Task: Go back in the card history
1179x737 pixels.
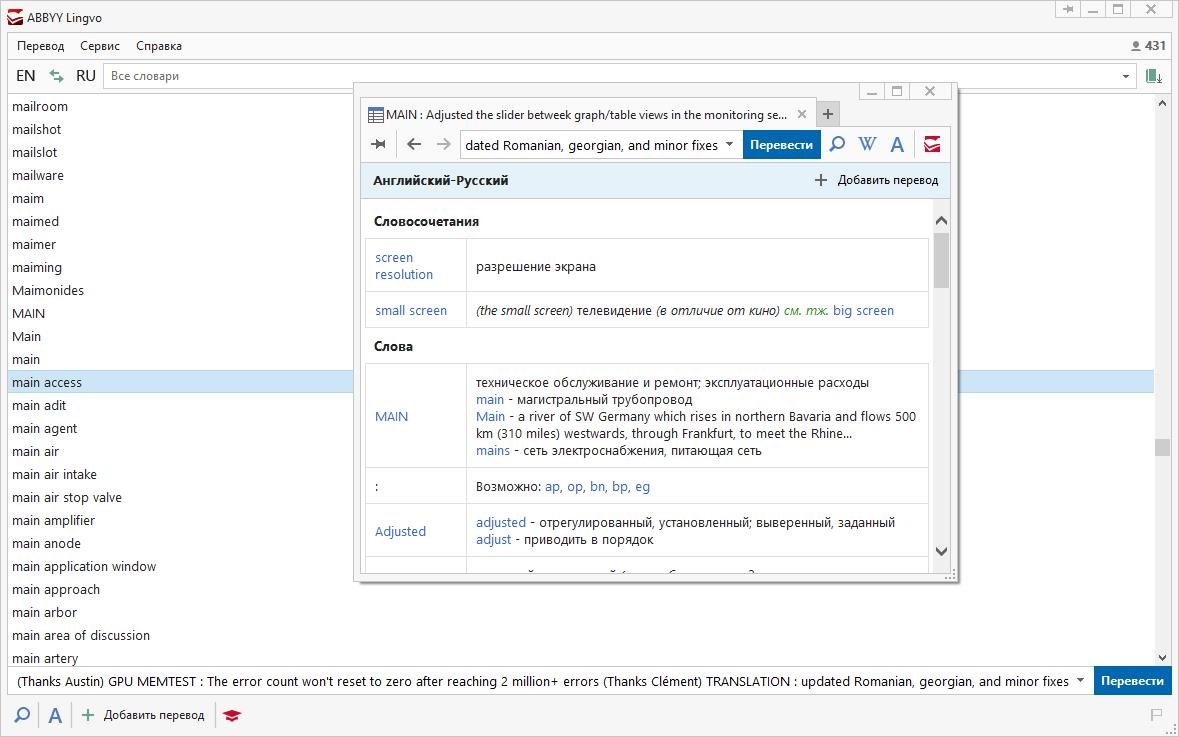Action: pyautogui.click(x=414, y=145)
